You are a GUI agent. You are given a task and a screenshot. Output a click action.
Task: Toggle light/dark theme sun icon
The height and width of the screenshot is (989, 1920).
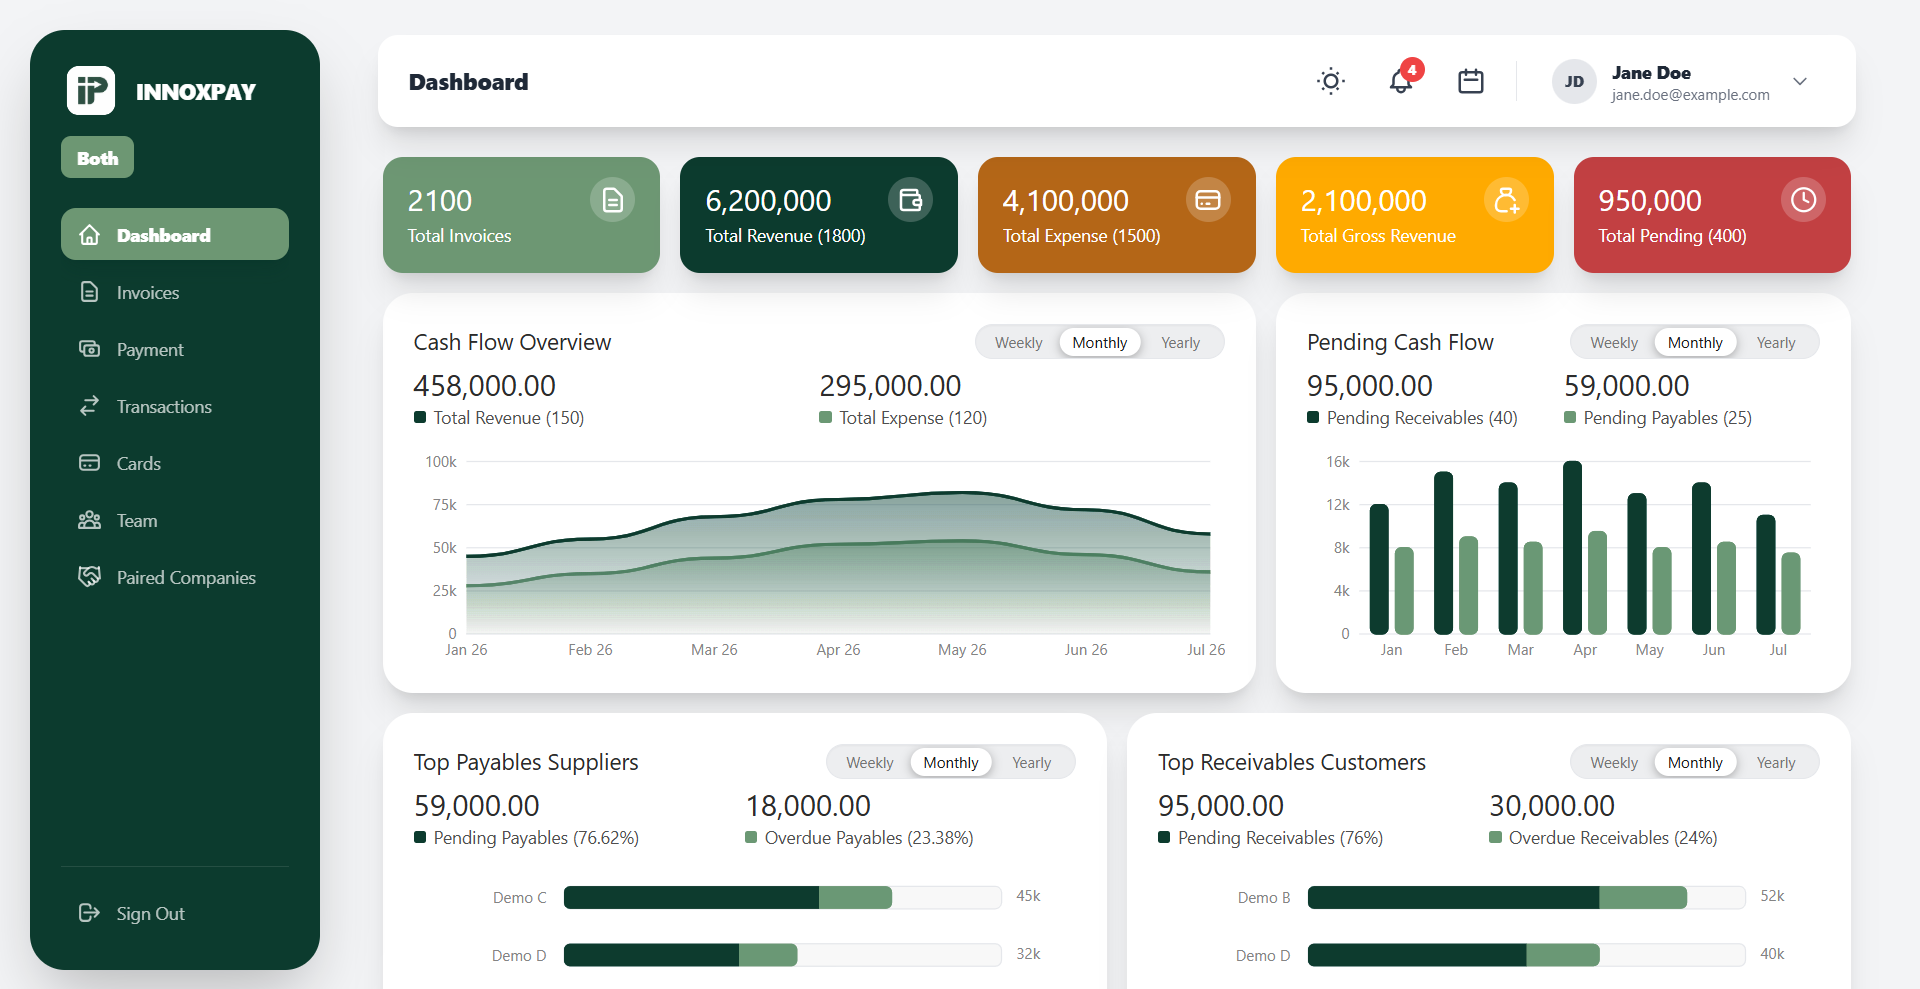tap(1330, 81)
